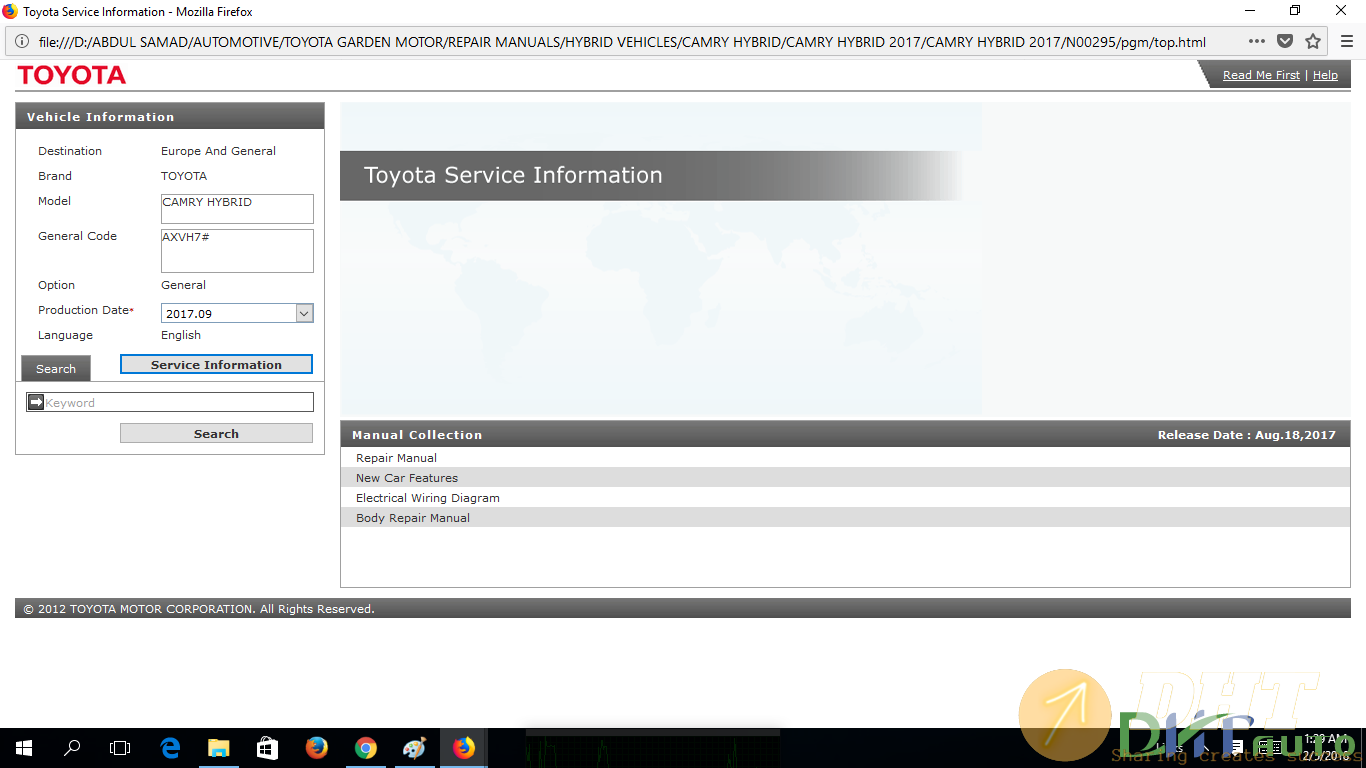Open File Explorer from the taskbar

pos(218,748)
